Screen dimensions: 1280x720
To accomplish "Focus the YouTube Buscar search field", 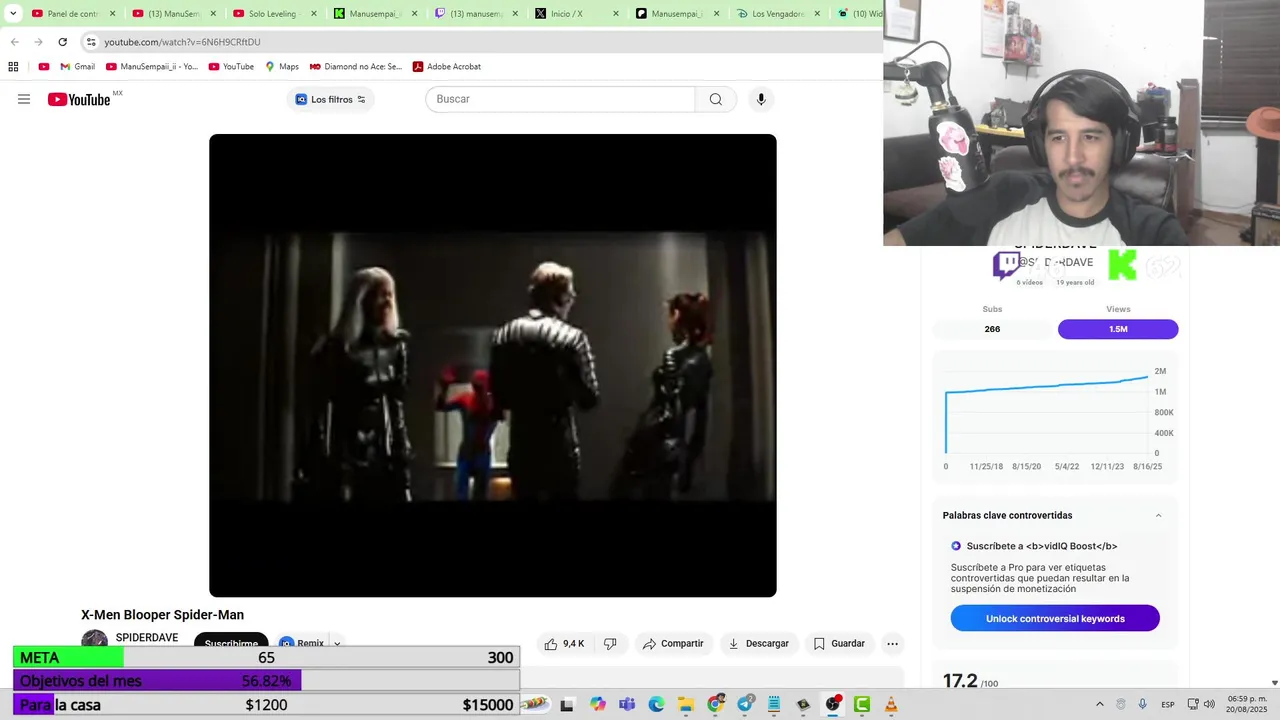I will pos(560,99).
